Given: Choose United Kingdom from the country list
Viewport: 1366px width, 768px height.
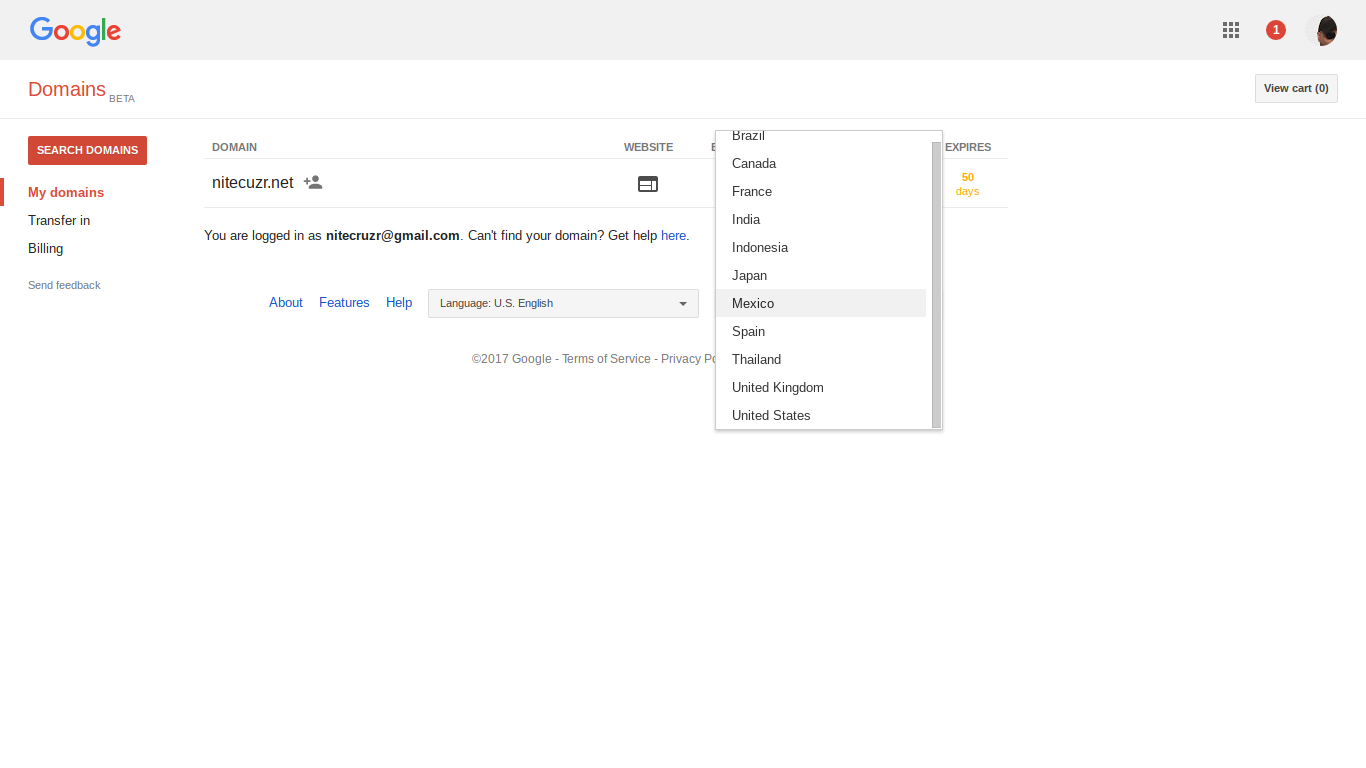Looking at the screenshot, I should 821,387.
